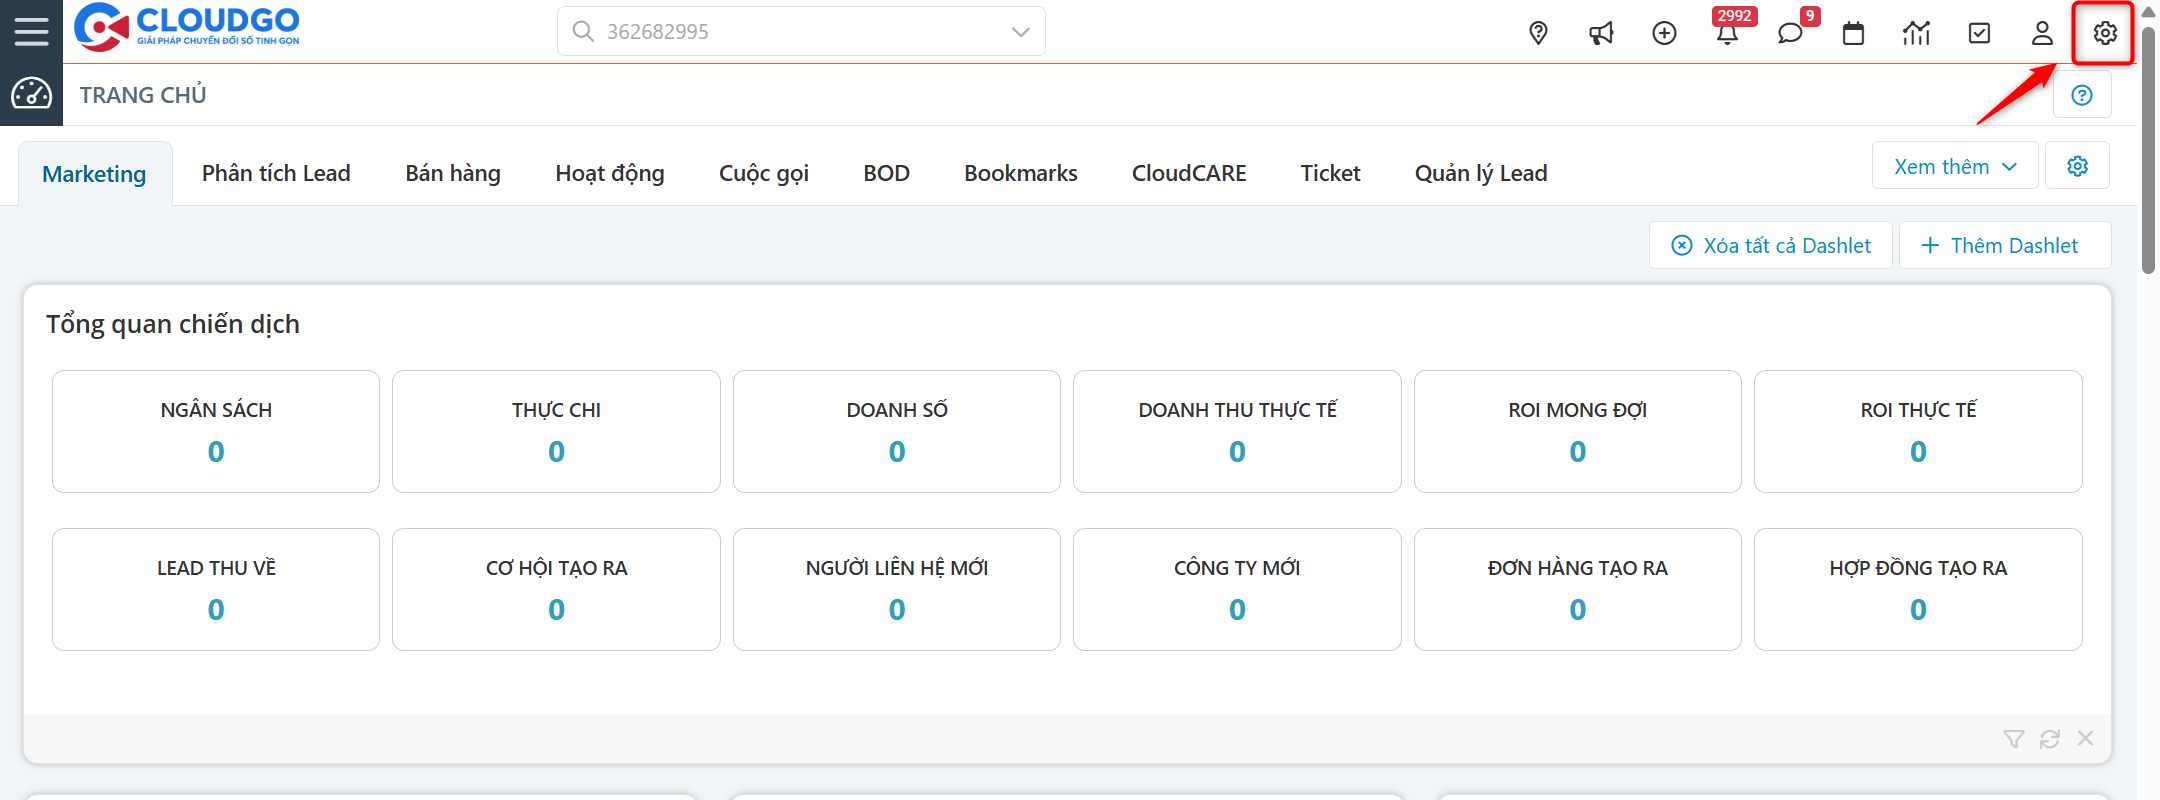Click the location pin icon

pos(1538,33)
